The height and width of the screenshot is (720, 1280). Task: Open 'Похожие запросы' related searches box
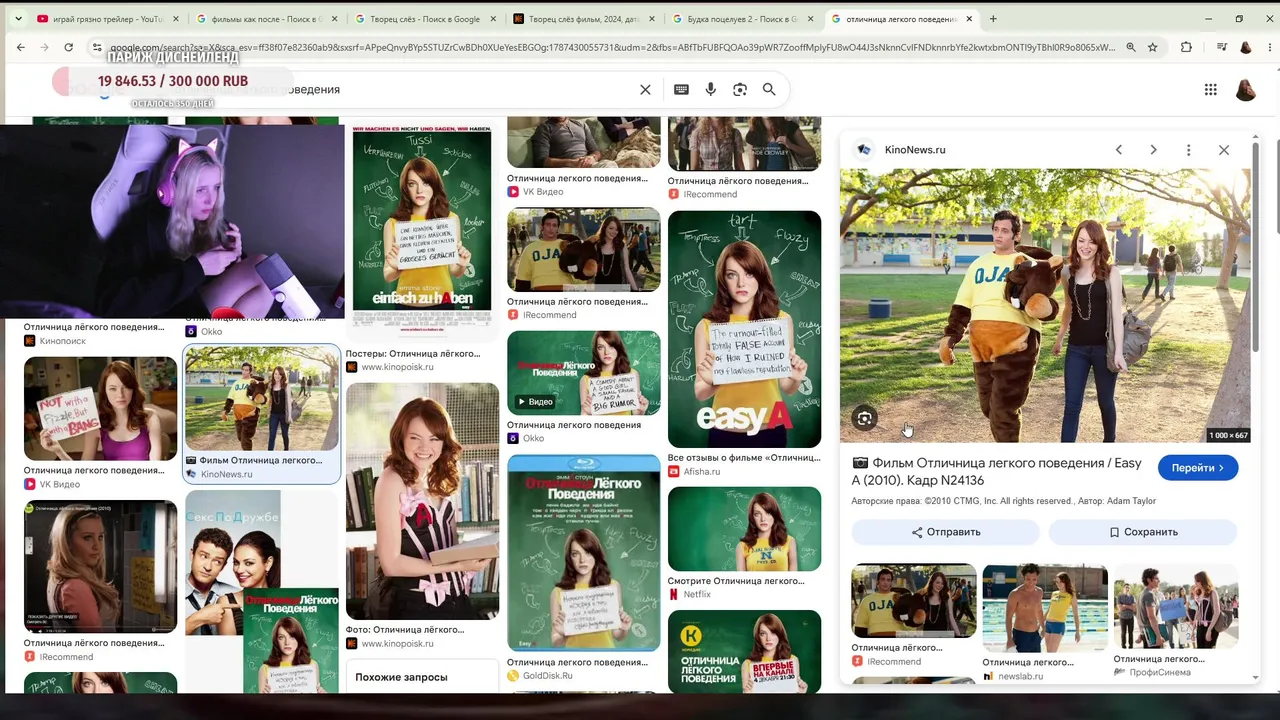pos(422,677)
